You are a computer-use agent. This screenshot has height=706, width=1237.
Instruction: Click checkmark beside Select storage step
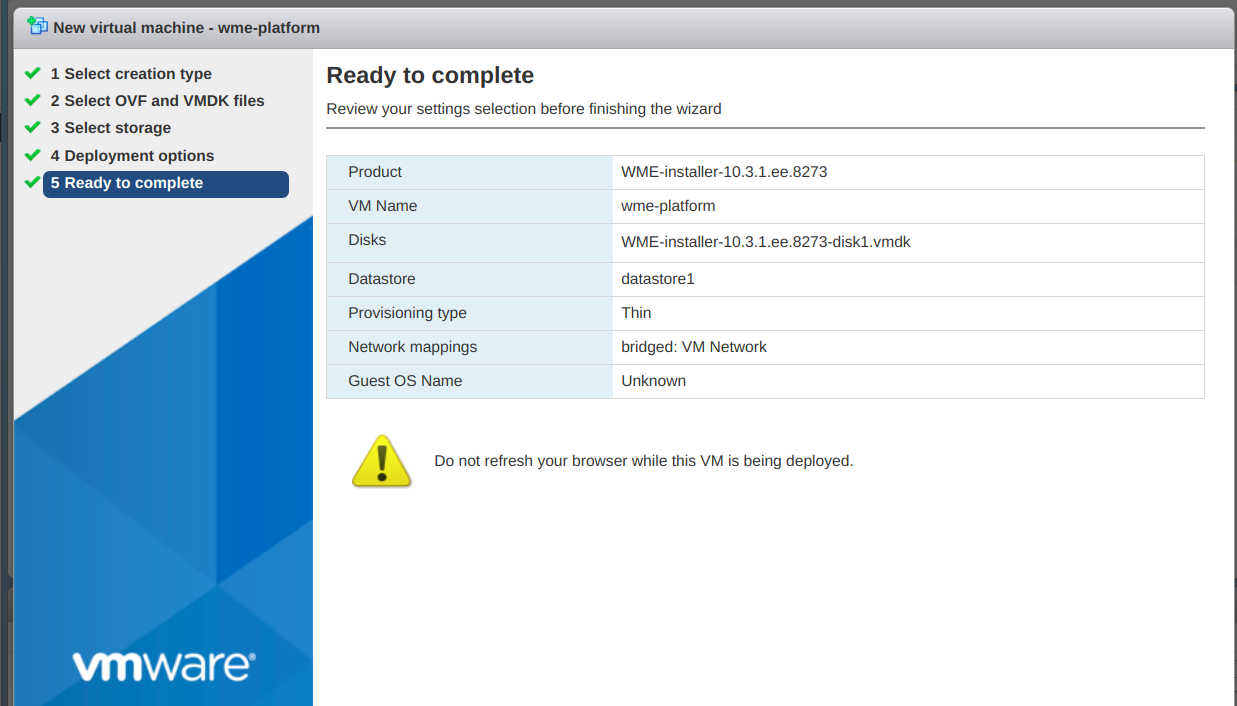pos(32,128)
